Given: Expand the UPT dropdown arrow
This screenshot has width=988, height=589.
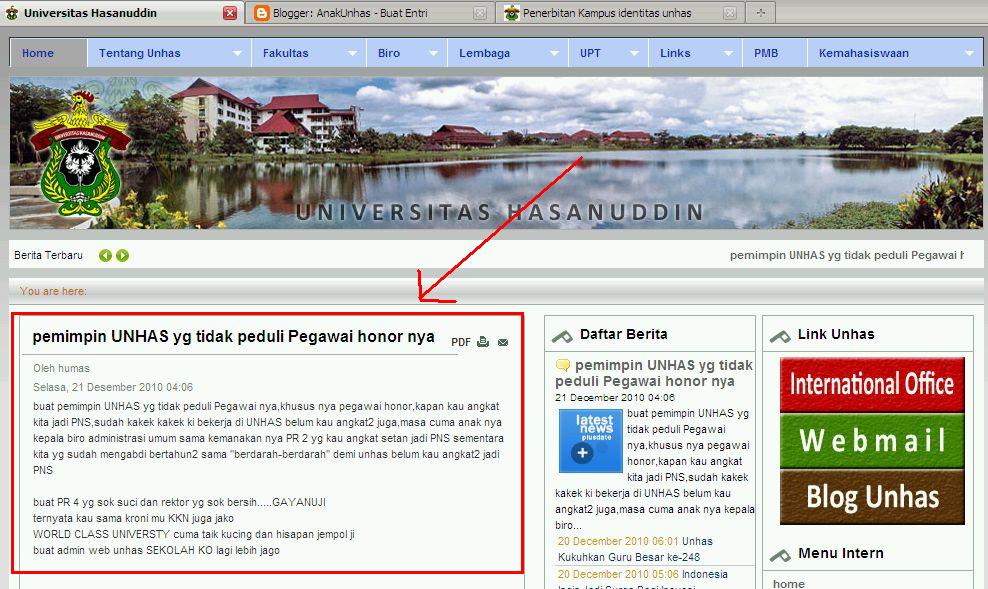Looking at the screenshot, I should 635,54.
